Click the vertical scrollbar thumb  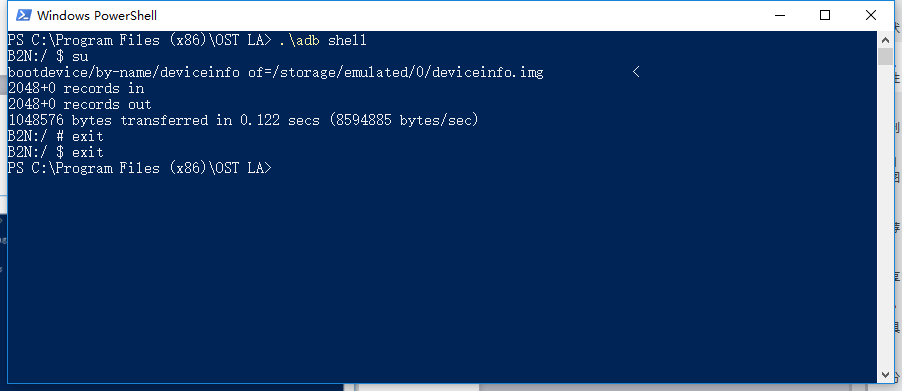click(886, 57)
